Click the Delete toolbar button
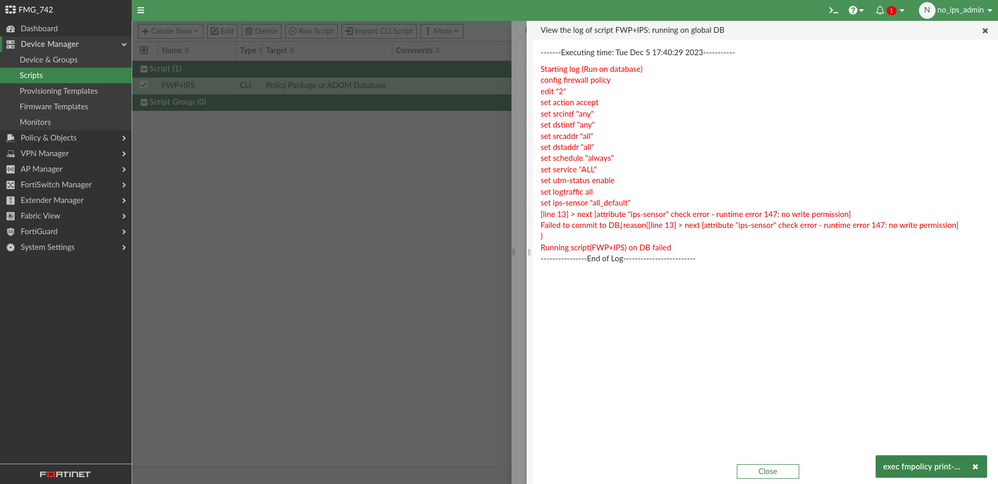Screen dimensions: 998x484 [x=261, y=31]
